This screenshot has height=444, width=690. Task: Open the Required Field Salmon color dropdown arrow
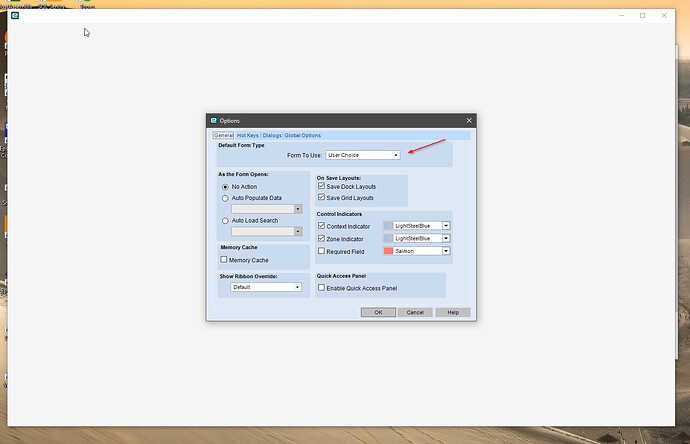pos(446,251)
